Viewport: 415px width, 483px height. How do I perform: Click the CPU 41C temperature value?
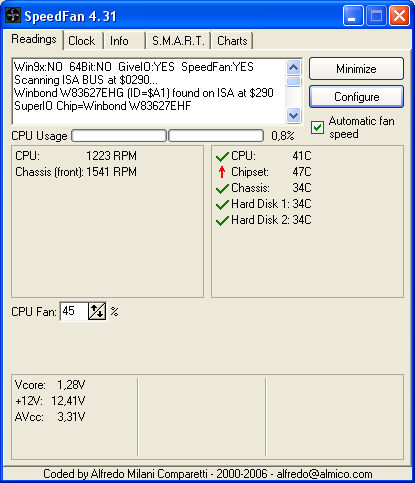(302, 156)
